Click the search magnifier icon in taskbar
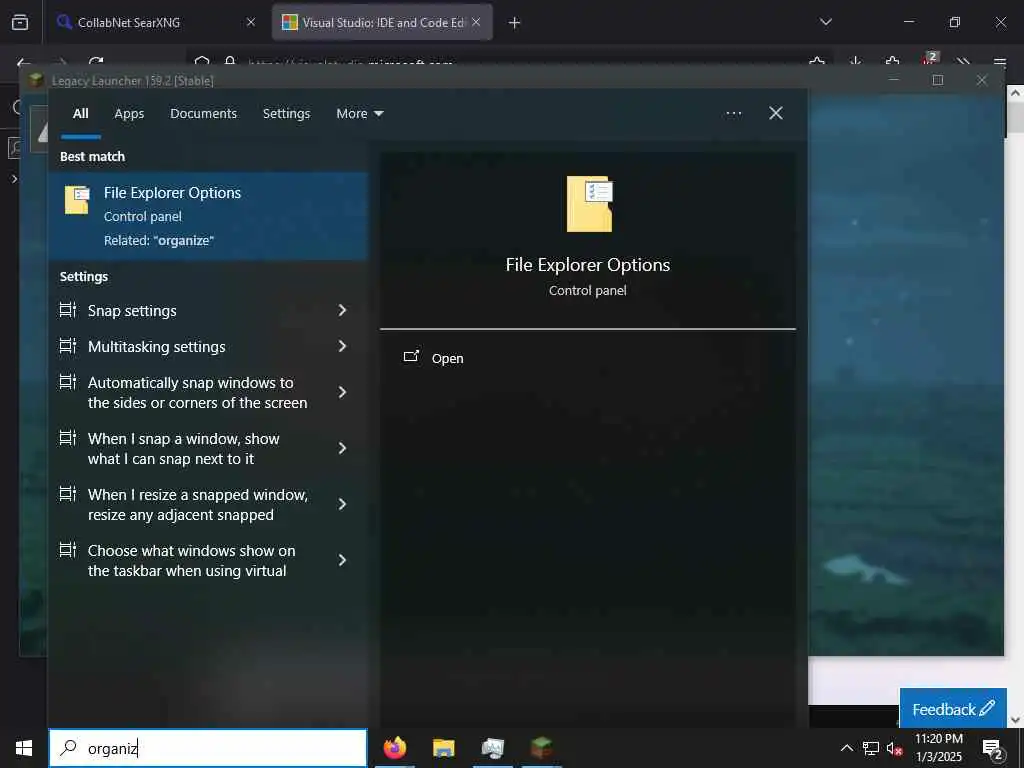This screenshot has height=768, width=1024. coord(68,748)
